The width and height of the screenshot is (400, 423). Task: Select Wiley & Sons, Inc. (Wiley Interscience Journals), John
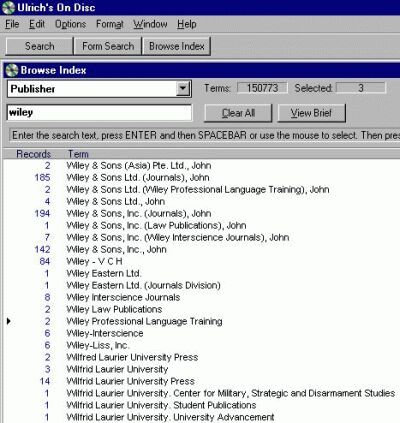(x=178, y=238)
